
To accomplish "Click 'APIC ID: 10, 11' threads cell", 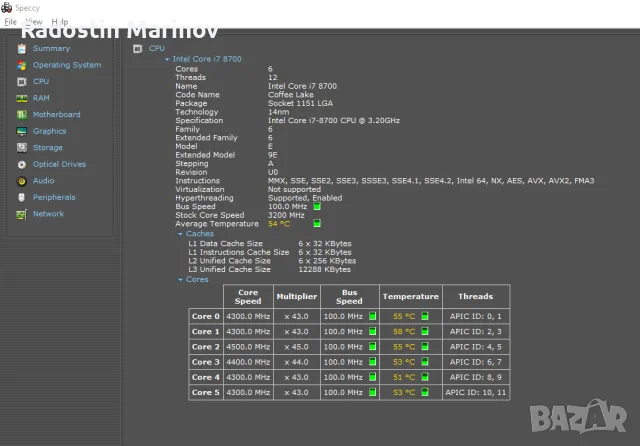I will [476, 393].
